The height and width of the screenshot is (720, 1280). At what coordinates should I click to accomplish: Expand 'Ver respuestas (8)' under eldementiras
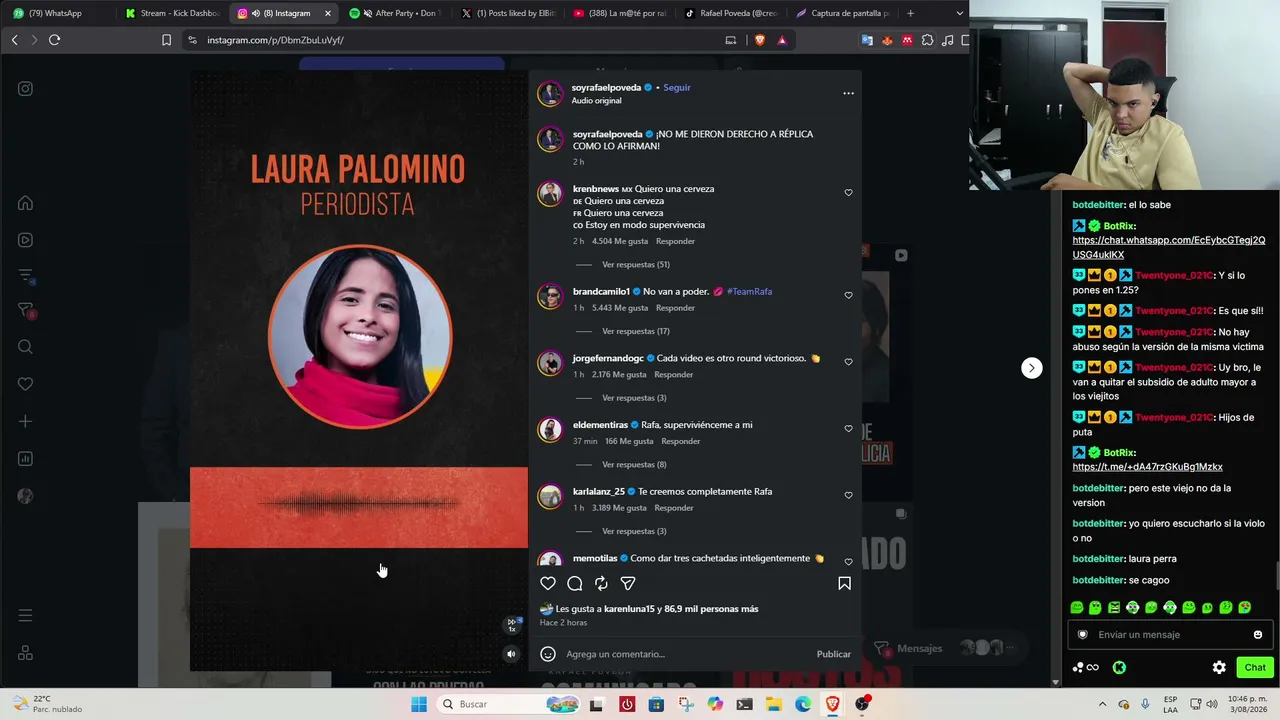tap(634, 465)
